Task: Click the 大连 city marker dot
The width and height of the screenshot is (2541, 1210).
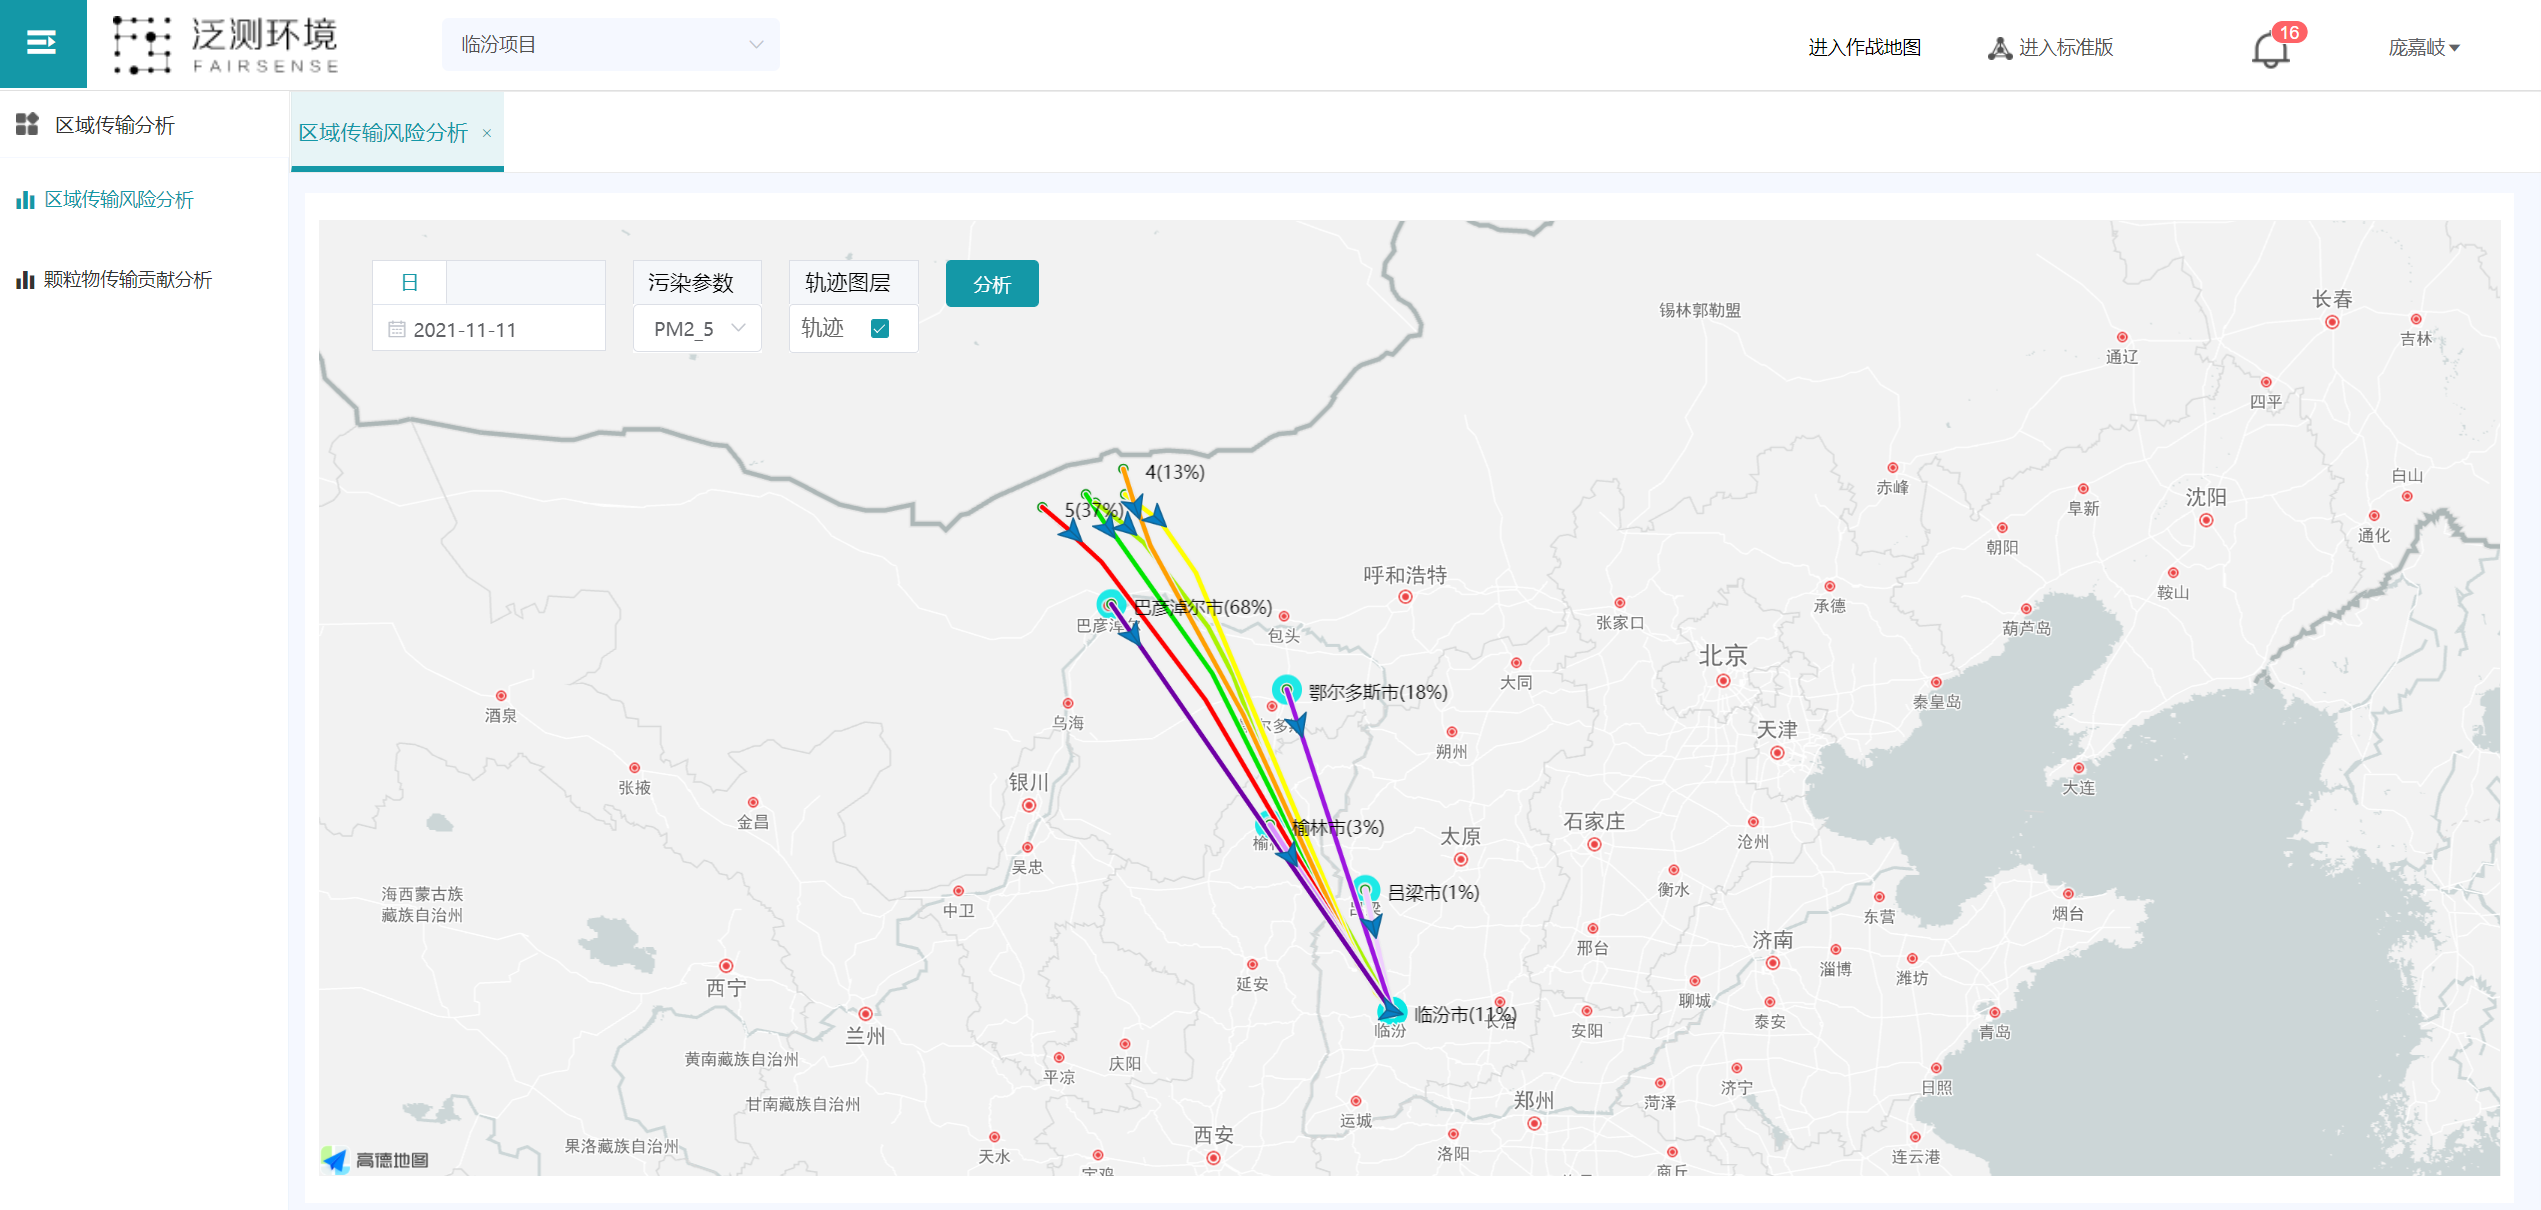Action: tap(2078, 768)
